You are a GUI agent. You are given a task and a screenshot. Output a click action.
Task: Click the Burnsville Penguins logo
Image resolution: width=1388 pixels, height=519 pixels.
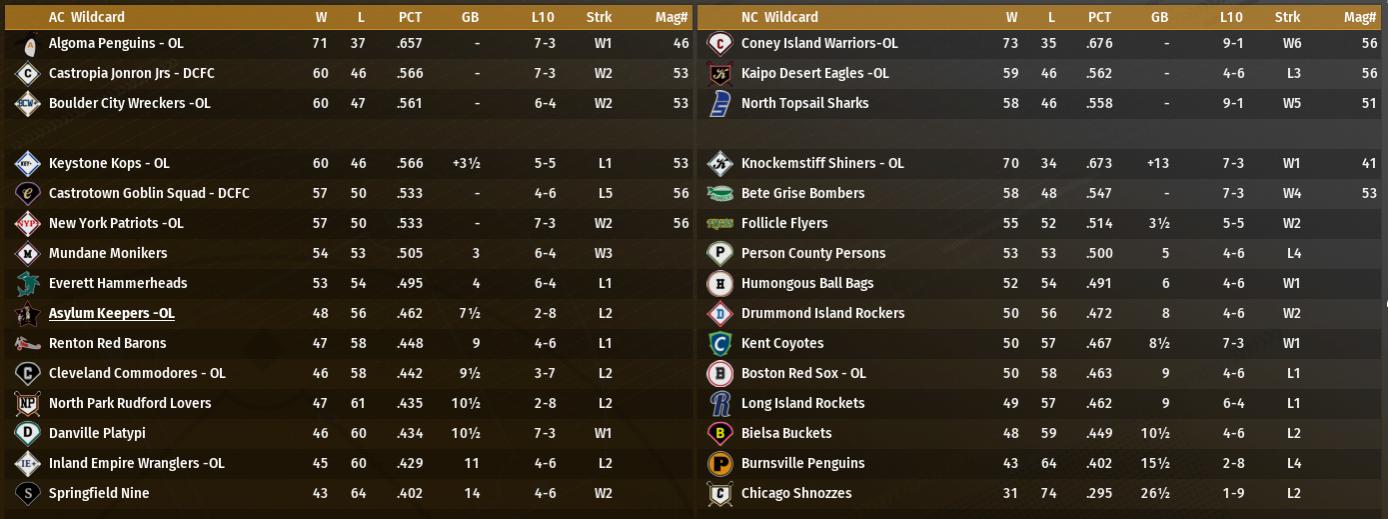719,464
